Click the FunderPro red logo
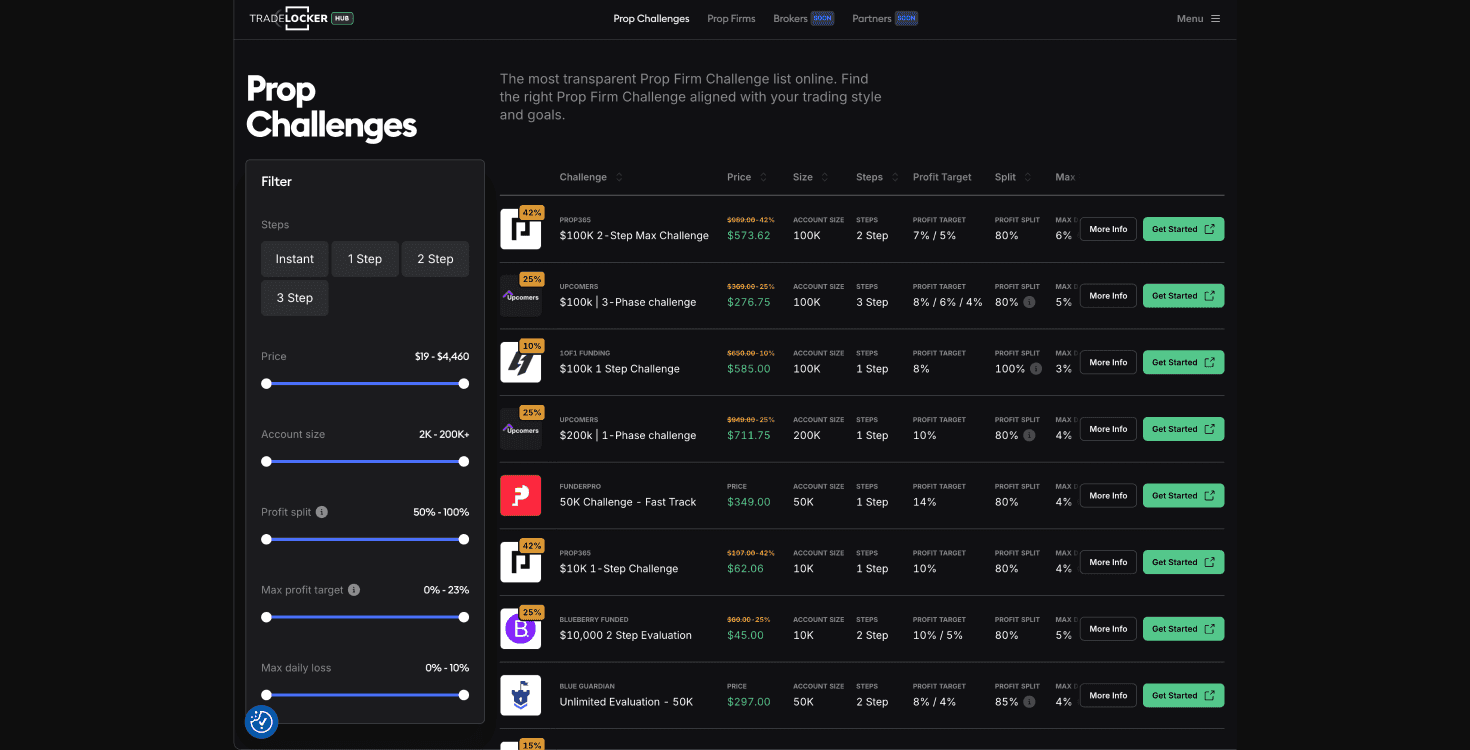The width and height of the screenshot is (1470, 750). 520,496
